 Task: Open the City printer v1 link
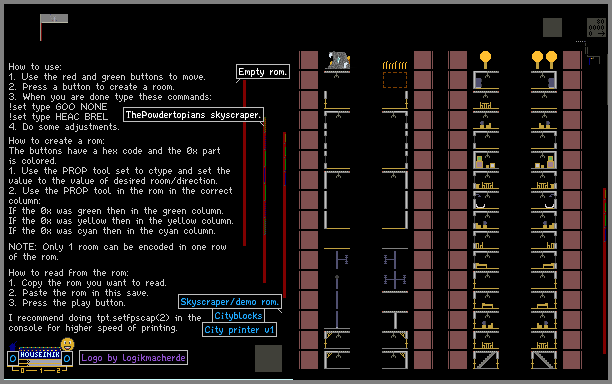pos(239,330)
